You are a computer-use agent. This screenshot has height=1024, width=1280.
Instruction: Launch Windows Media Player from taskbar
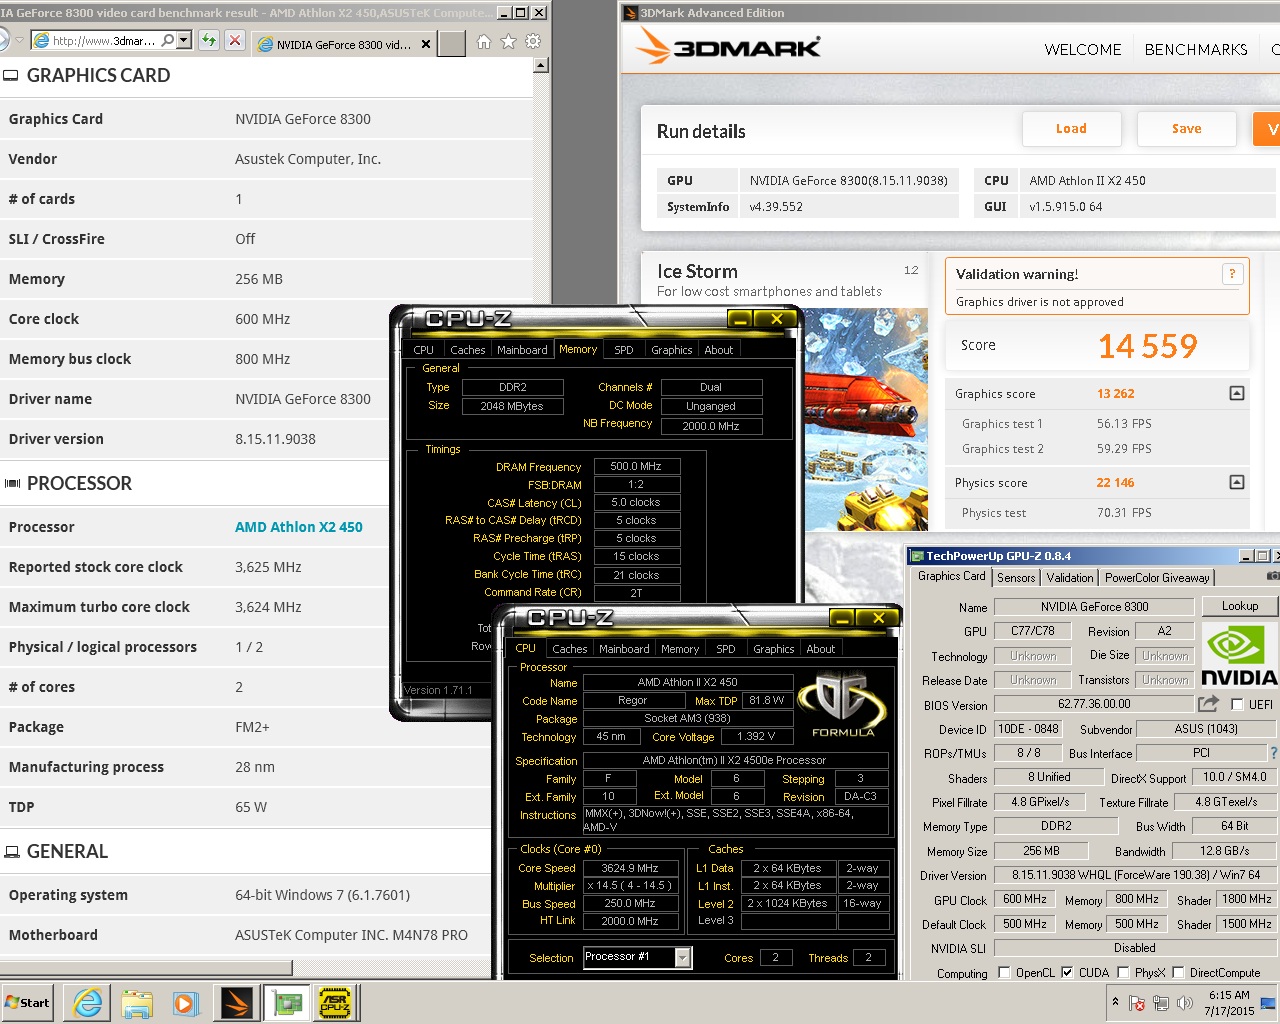pyautogui.click(x=186, y=1003)
